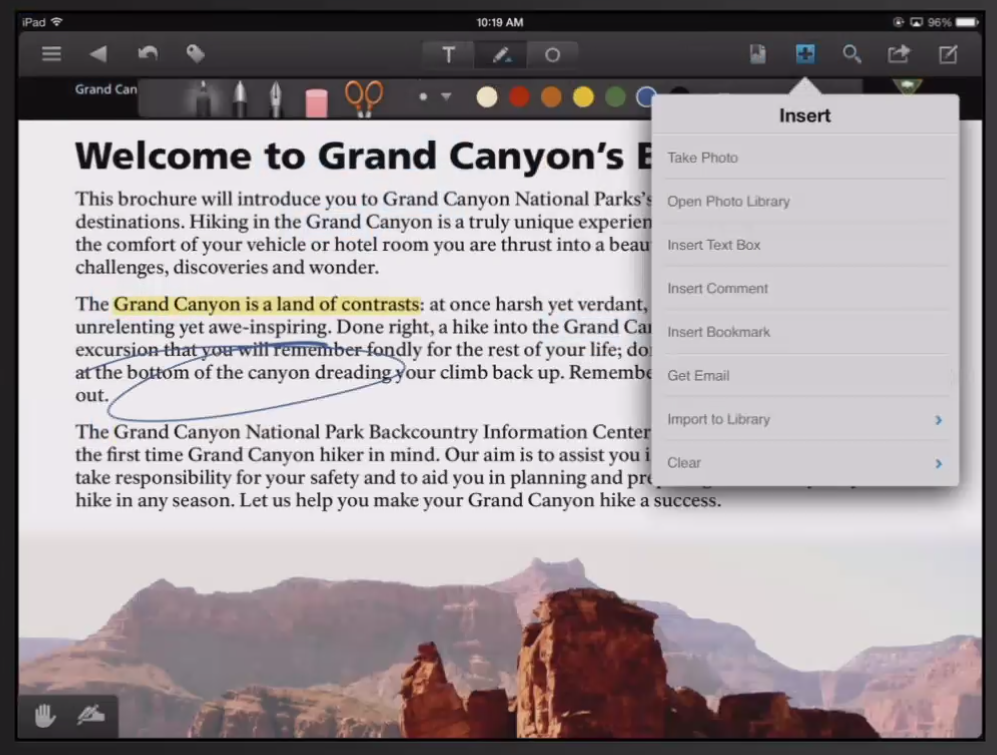997x755 pixels.
Task: Tap the blue circled ink annotation
Action: pos(254,382)
